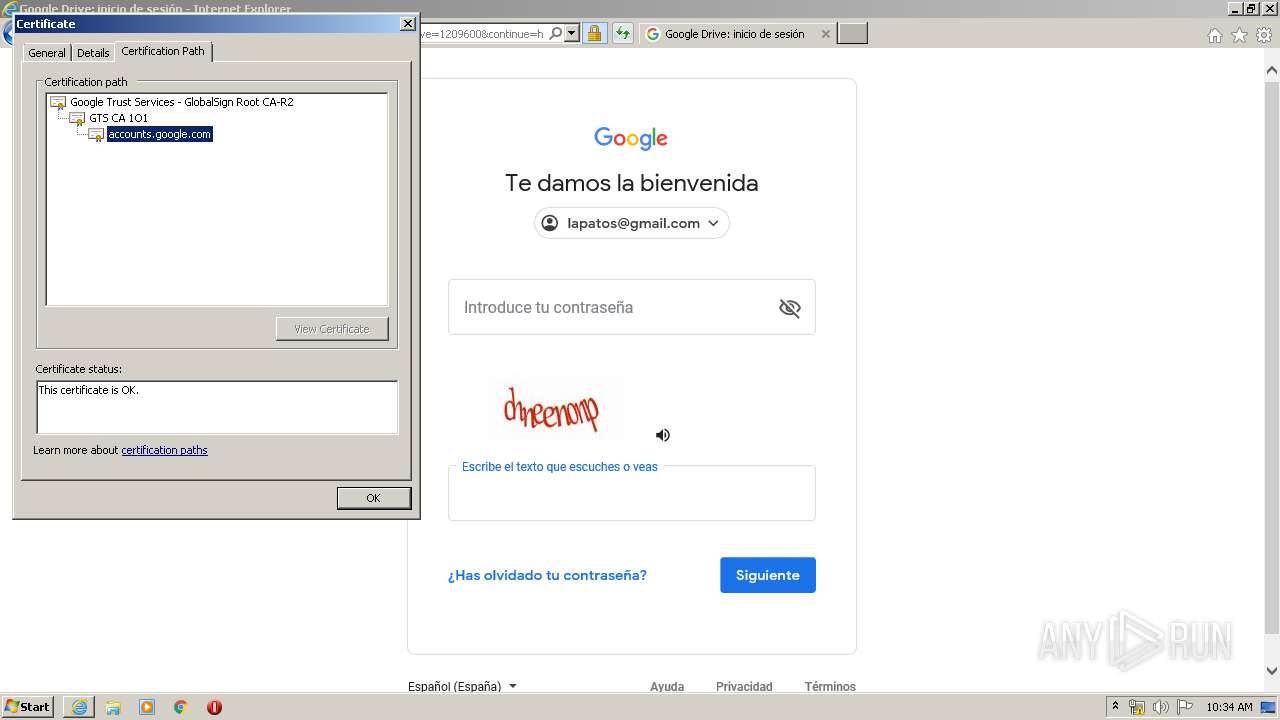Click the security lock icon

594,34
